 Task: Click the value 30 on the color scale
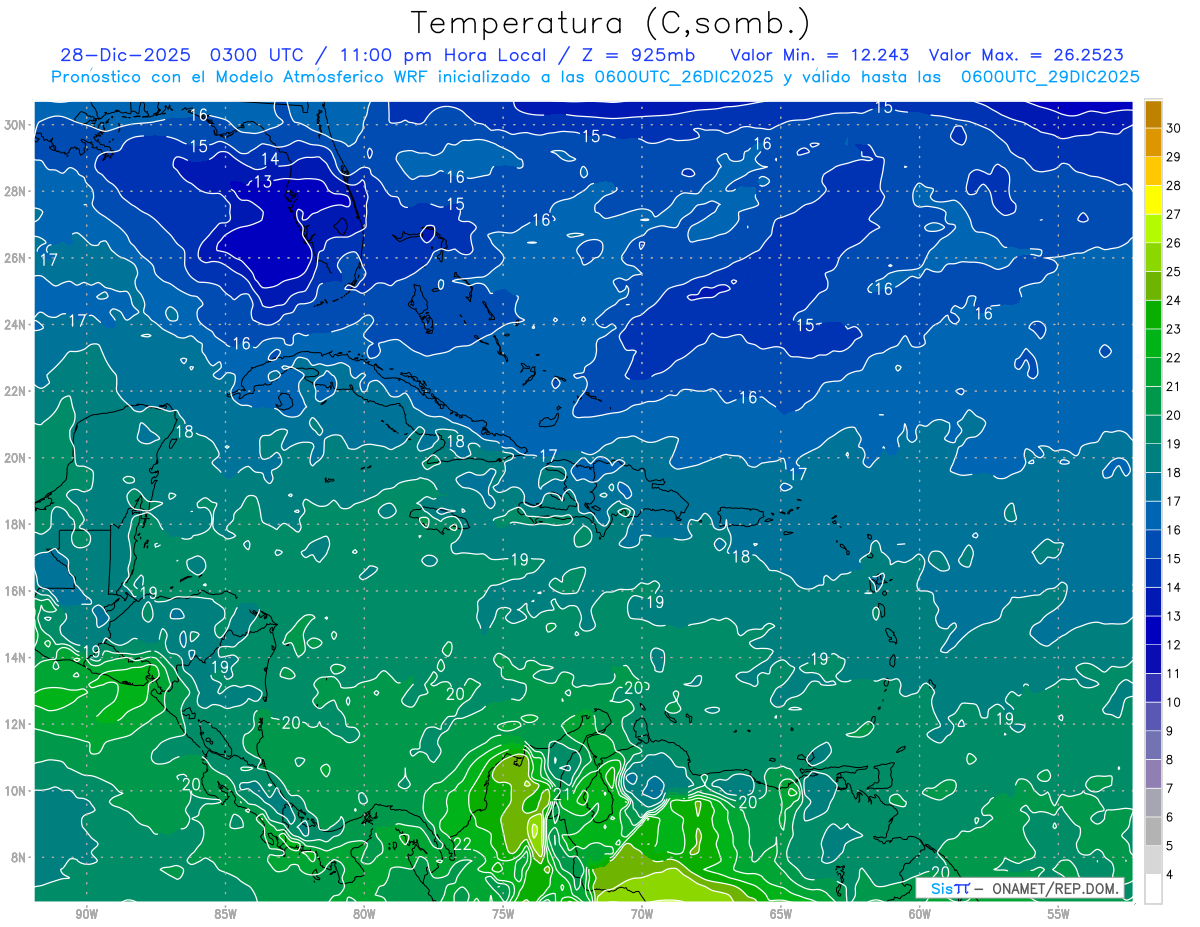coord(1174,128)
